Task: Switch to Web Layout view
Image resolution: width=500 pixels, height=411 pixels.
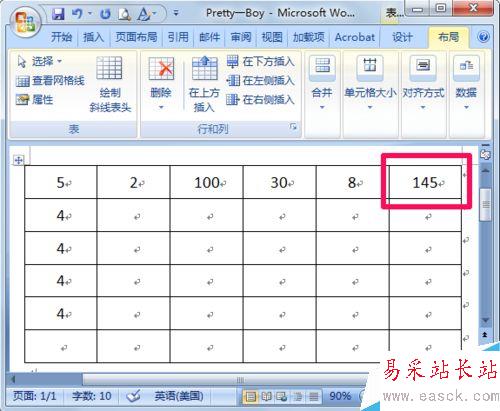Action: tap(282, 397)
